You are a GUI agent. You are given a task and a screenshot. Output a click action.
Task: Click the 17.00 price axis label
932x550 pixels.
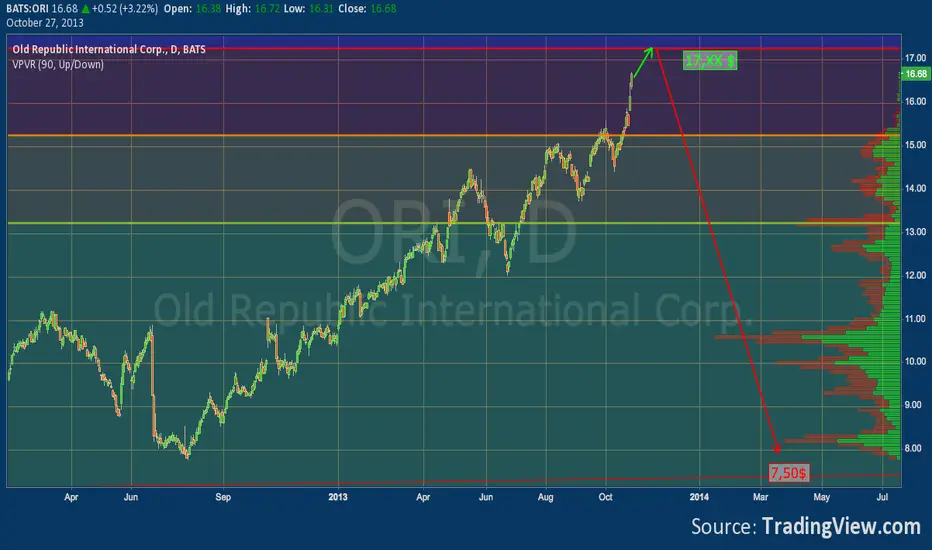click(915, 58)
